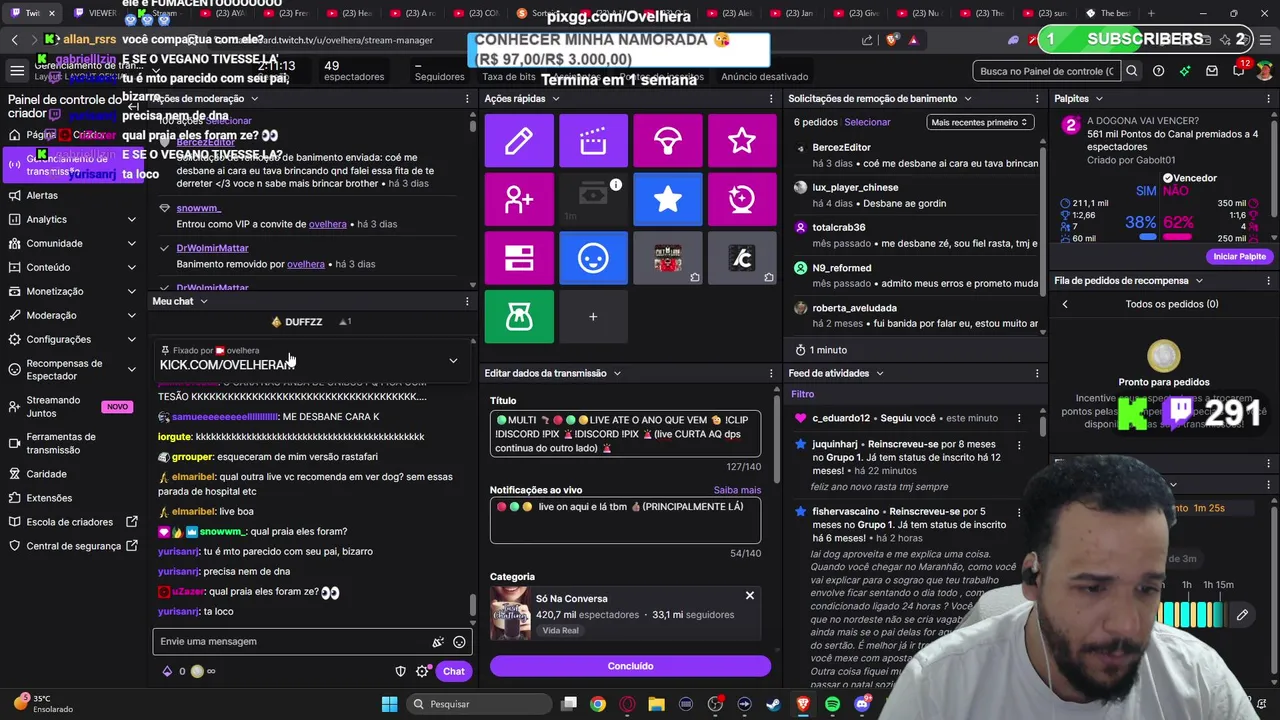Click Saiba mais link near live notifications

pos(737,490)
